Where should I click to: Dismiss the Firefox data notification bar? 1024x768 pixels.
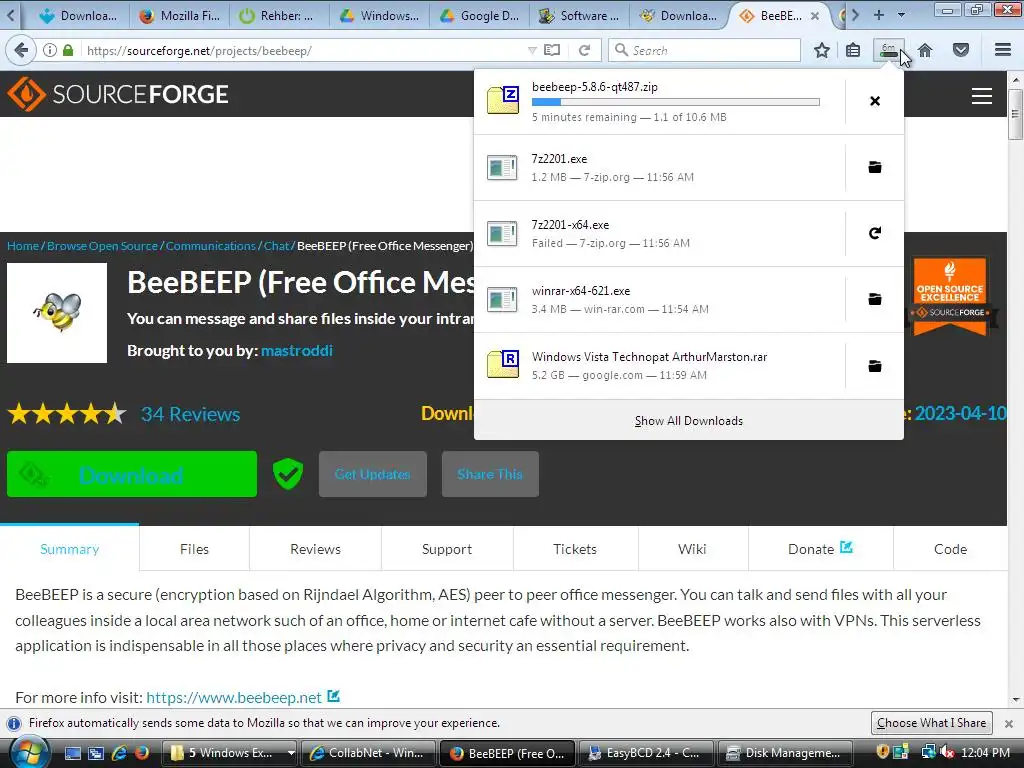point(1009,724)
